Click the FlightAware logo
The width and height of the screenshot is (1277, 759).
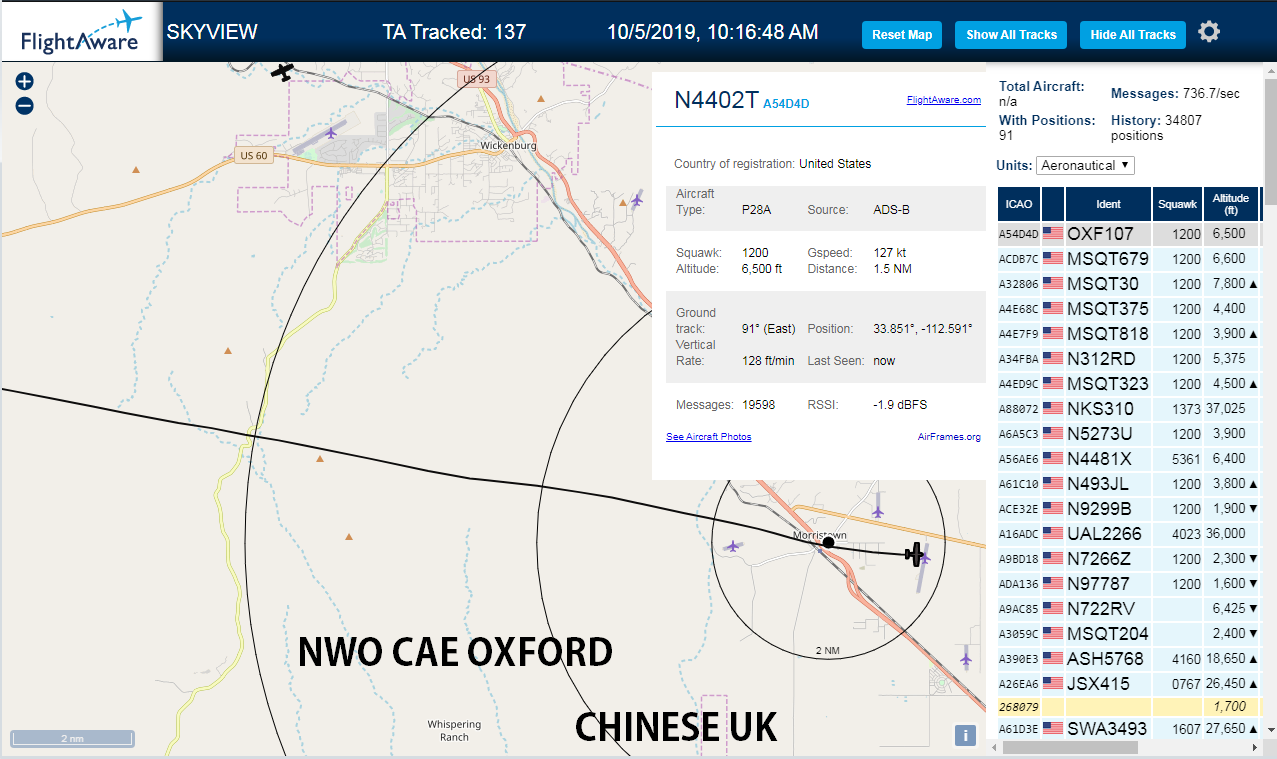[x=81, y=32]
